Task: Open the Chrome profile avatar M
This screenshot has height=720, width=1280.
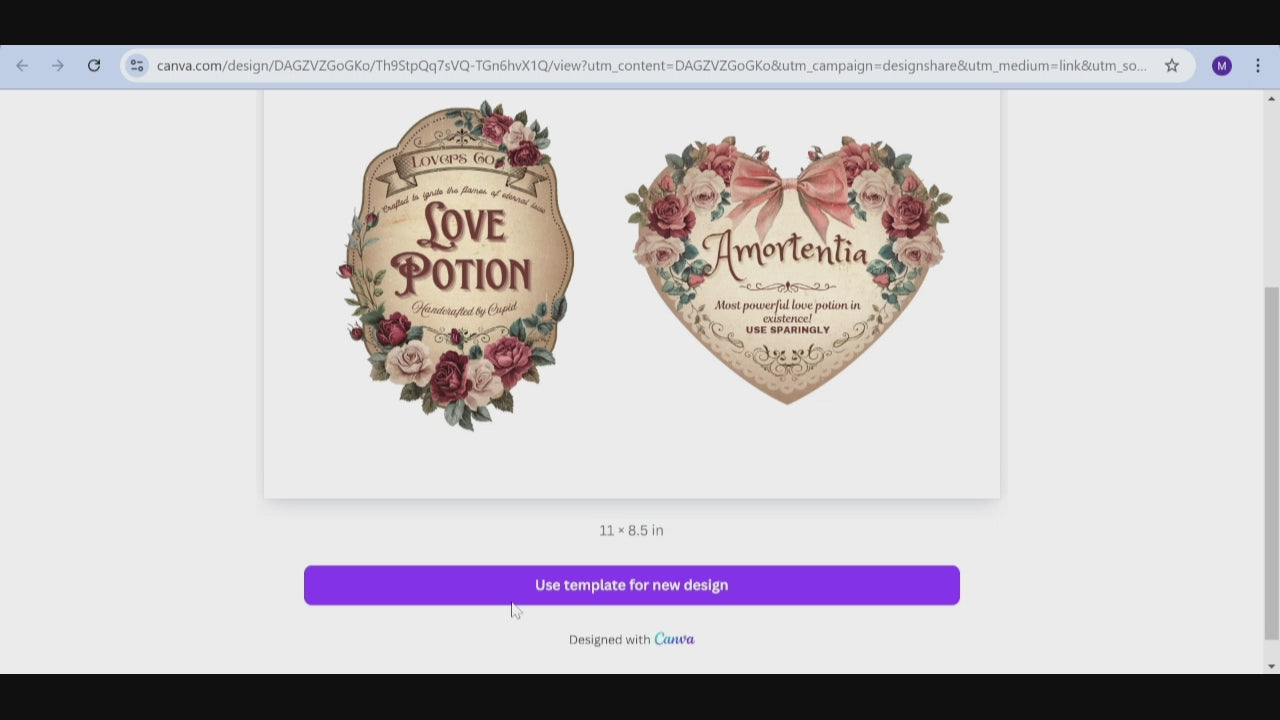Action: point(1221,66)
